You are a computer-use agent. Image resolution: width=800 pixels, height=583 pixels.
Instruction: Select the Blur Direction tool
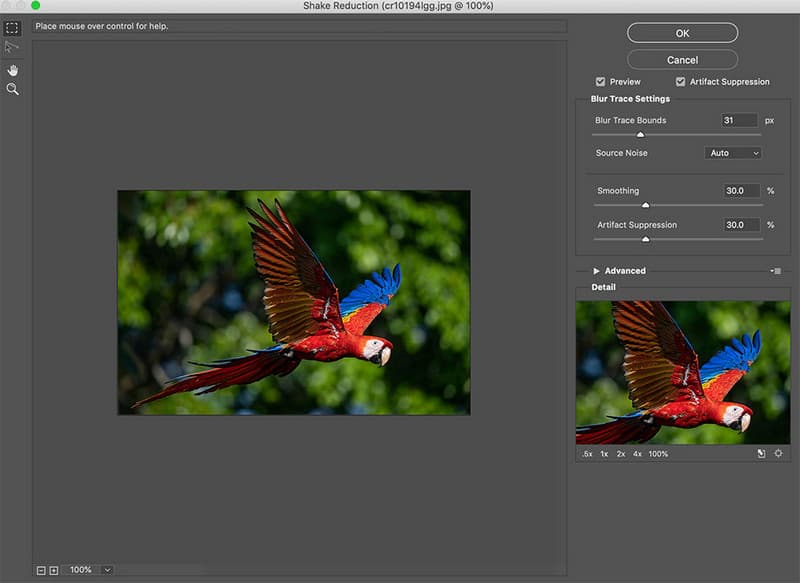[13, 47]
